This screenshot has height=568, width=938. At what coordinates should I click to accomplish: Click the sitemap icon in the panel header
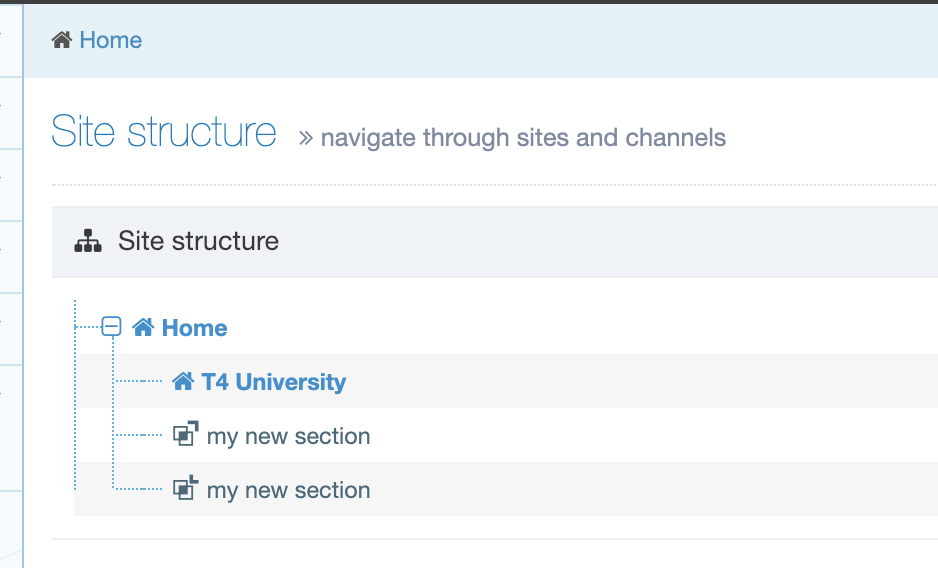(88, 241)
